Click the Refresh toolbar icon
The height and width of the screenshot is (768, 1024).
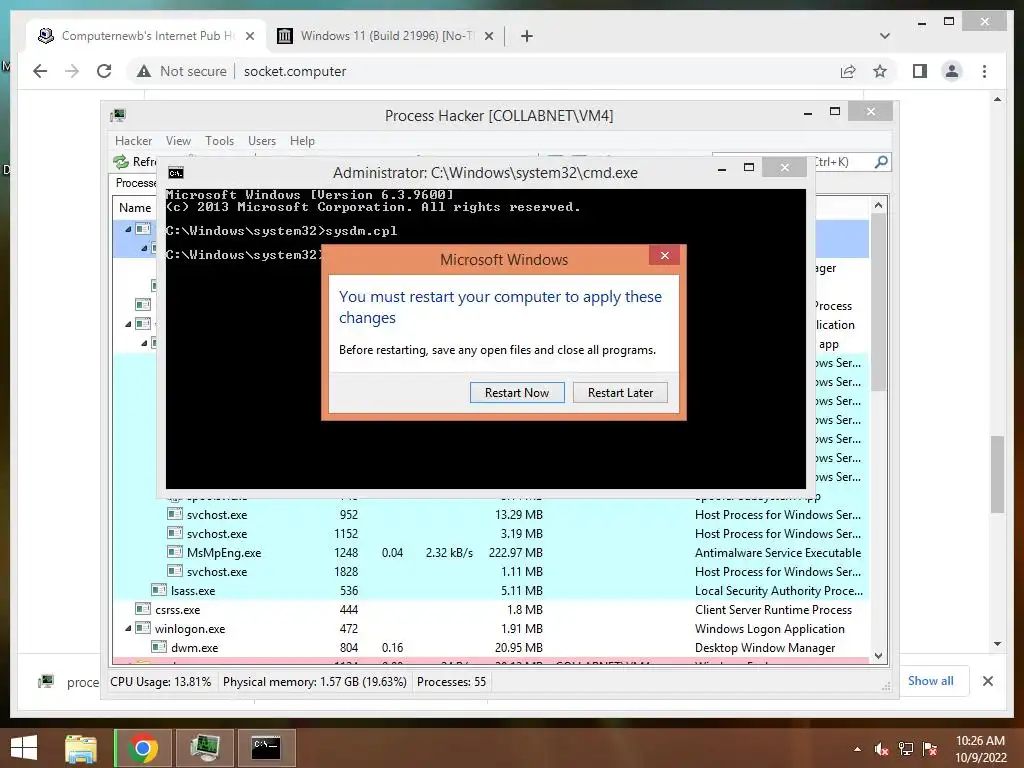click(x=121, y=161)
